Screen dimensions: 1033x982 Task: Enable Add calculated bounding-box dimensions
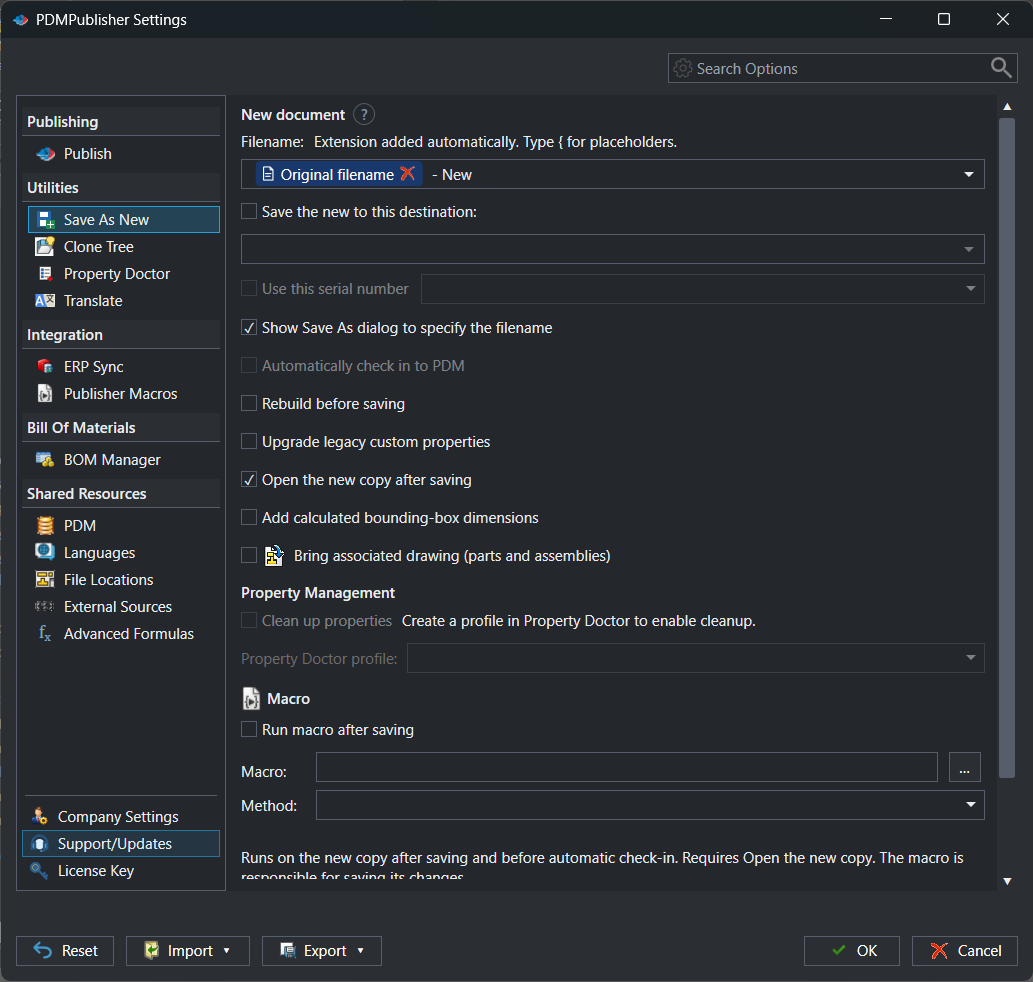pos(249,518)
